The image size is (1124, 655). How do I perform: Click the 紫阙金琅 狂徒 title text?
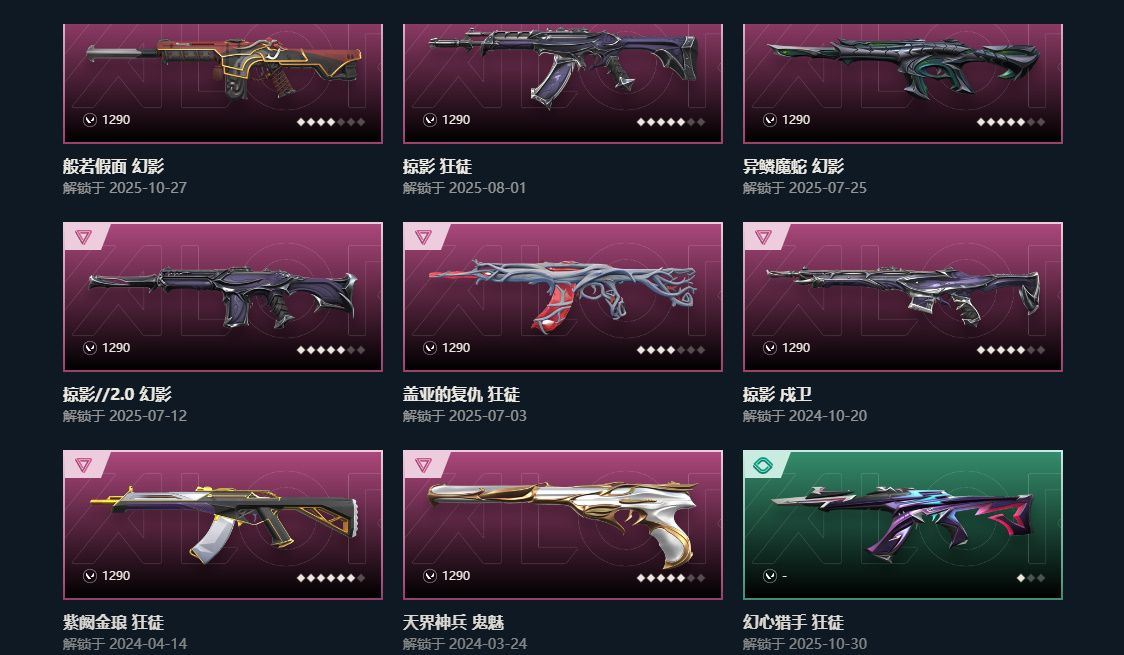[113, 622]
